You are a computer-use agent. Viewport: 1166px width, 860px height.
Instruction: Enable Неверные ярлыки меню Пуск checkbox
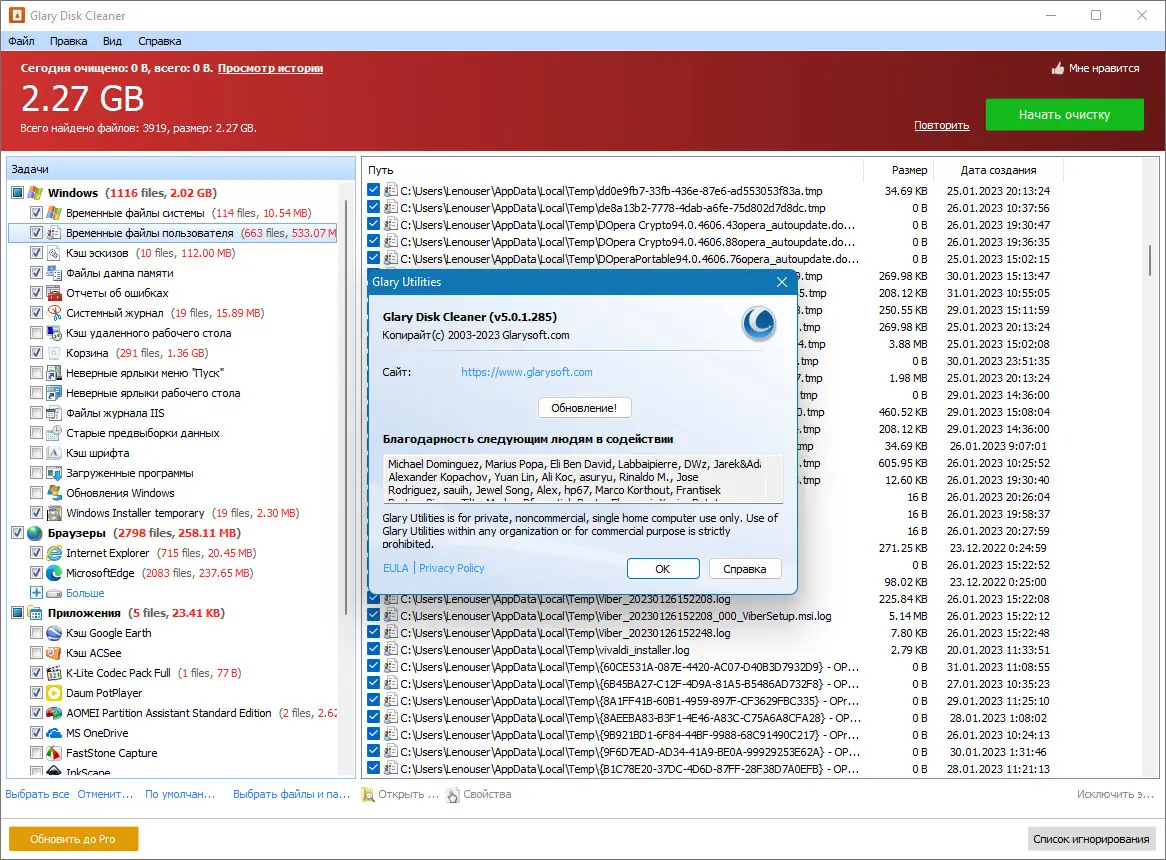click(36, 373)
